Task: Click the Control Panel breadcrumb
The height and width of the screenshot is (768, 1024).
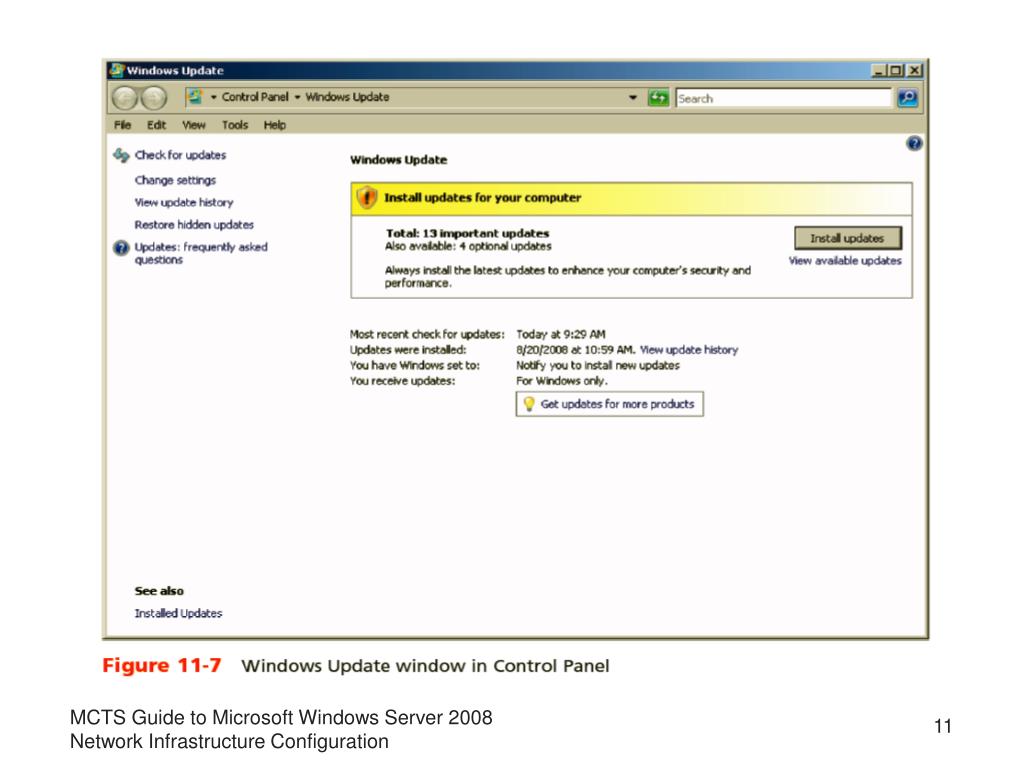Action: [255, 97]
